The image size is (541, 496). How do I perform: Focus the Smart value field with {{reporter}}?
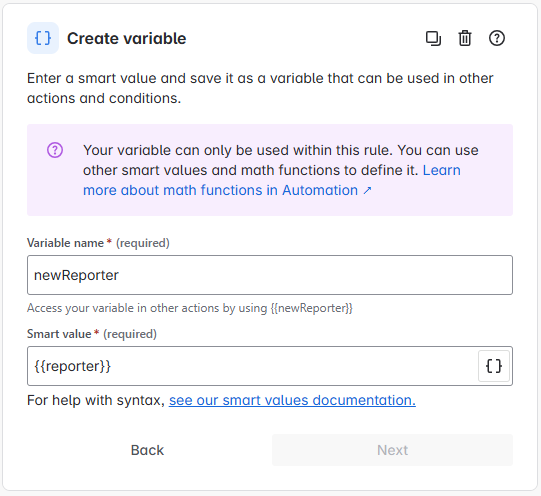pyautogui.click(x=253, y=366)
